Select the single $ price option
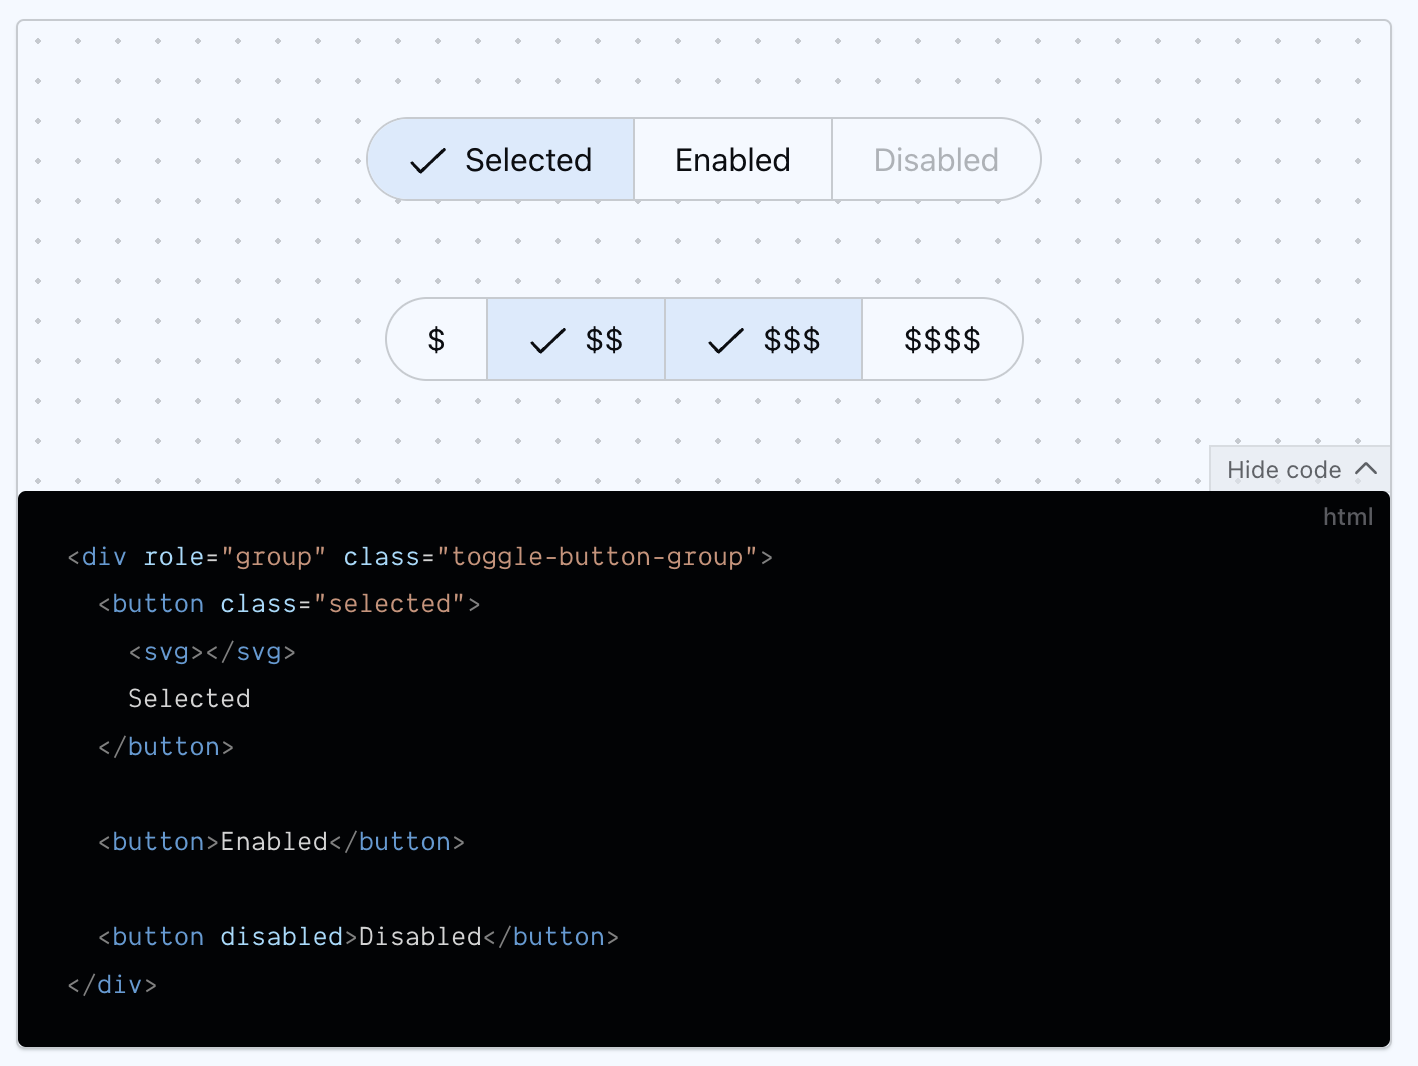This screenshot has height=1066, width=1418. pos(436,340)
